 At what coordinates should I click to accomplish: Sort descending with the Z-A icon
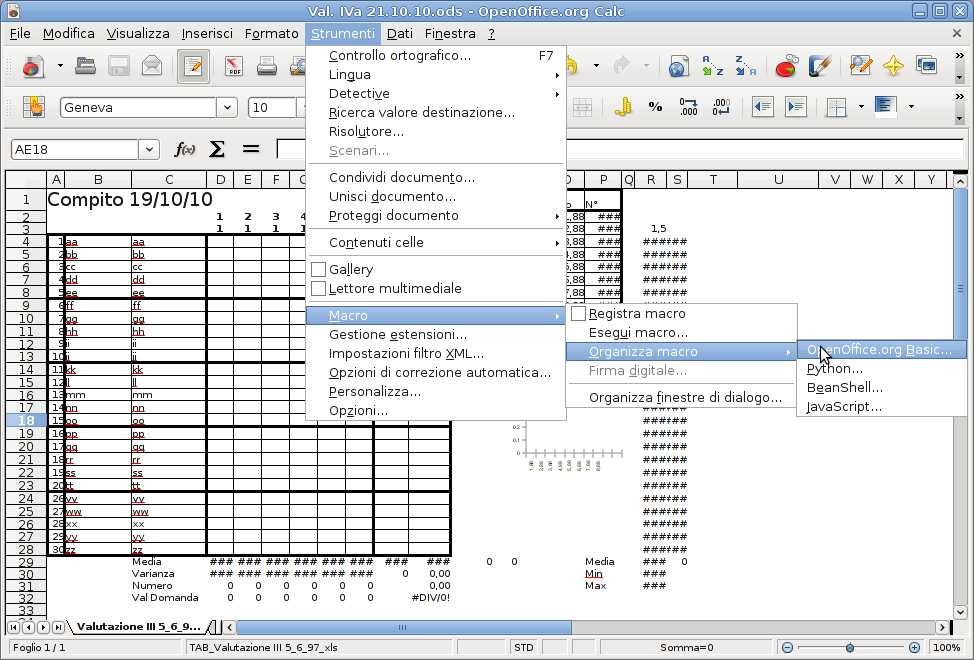pyautogui.click(x=745, y=66)
